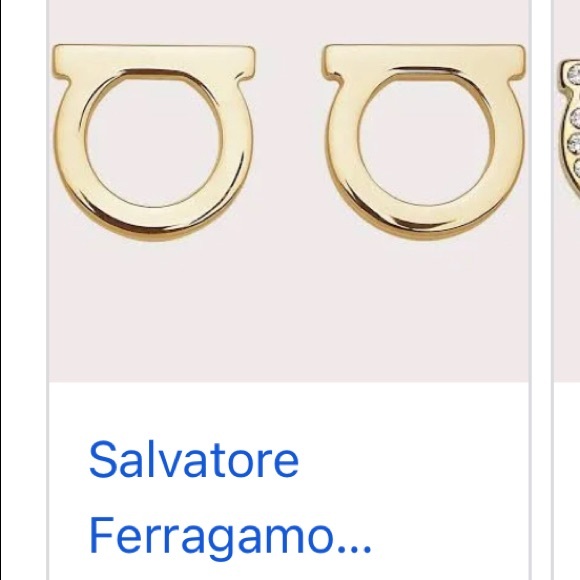Open the gold Ferragamo earrings product image
580x580 pixels.
(x=289, y=190)
